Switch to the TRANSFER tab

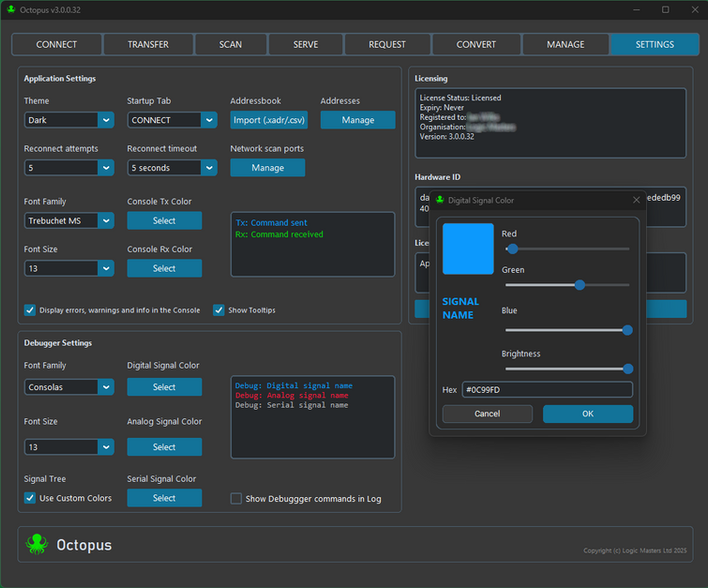(148, 44)
